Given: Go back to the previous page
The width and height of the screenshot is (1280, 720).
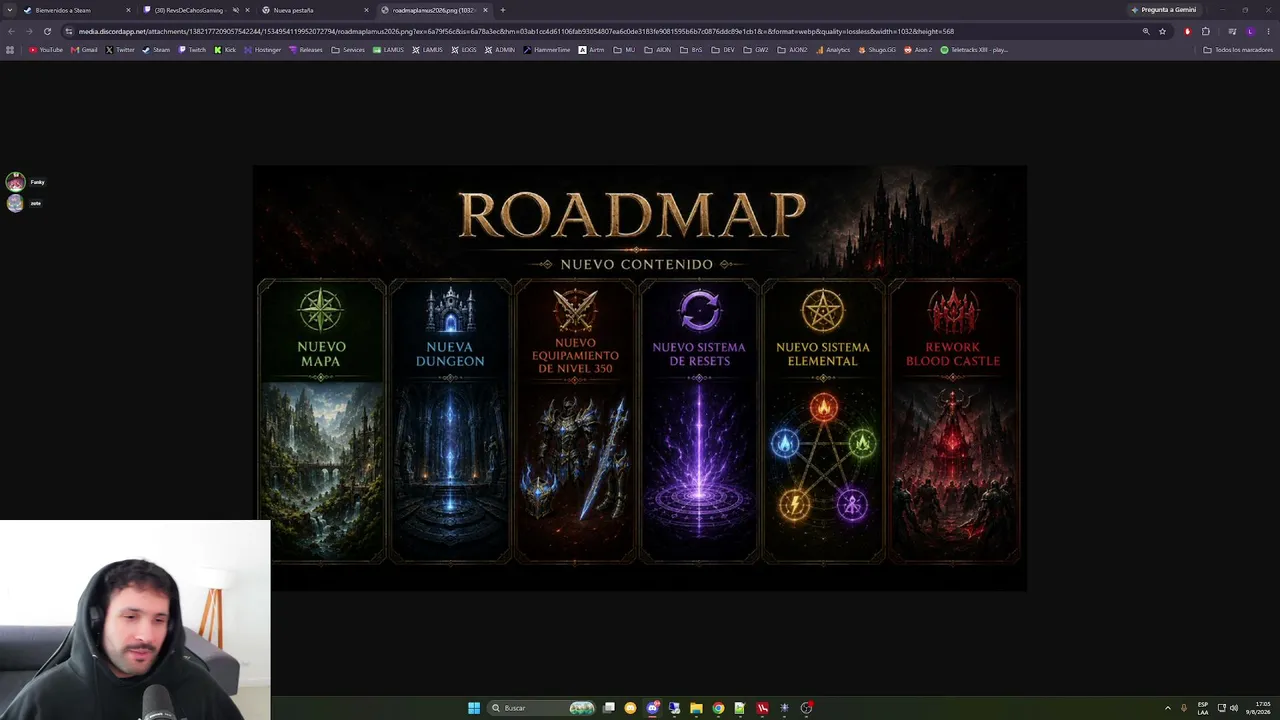Looking at the screenshot, I should [x=11, y=31].
